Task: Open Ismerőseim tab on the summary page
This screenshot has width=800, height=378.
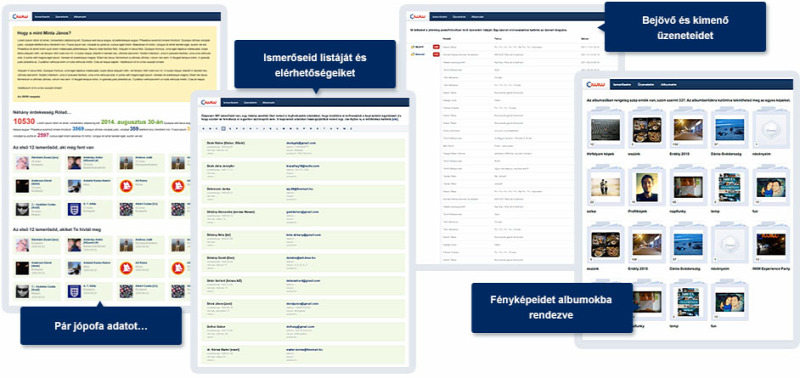Action: [x=42, y=16]
